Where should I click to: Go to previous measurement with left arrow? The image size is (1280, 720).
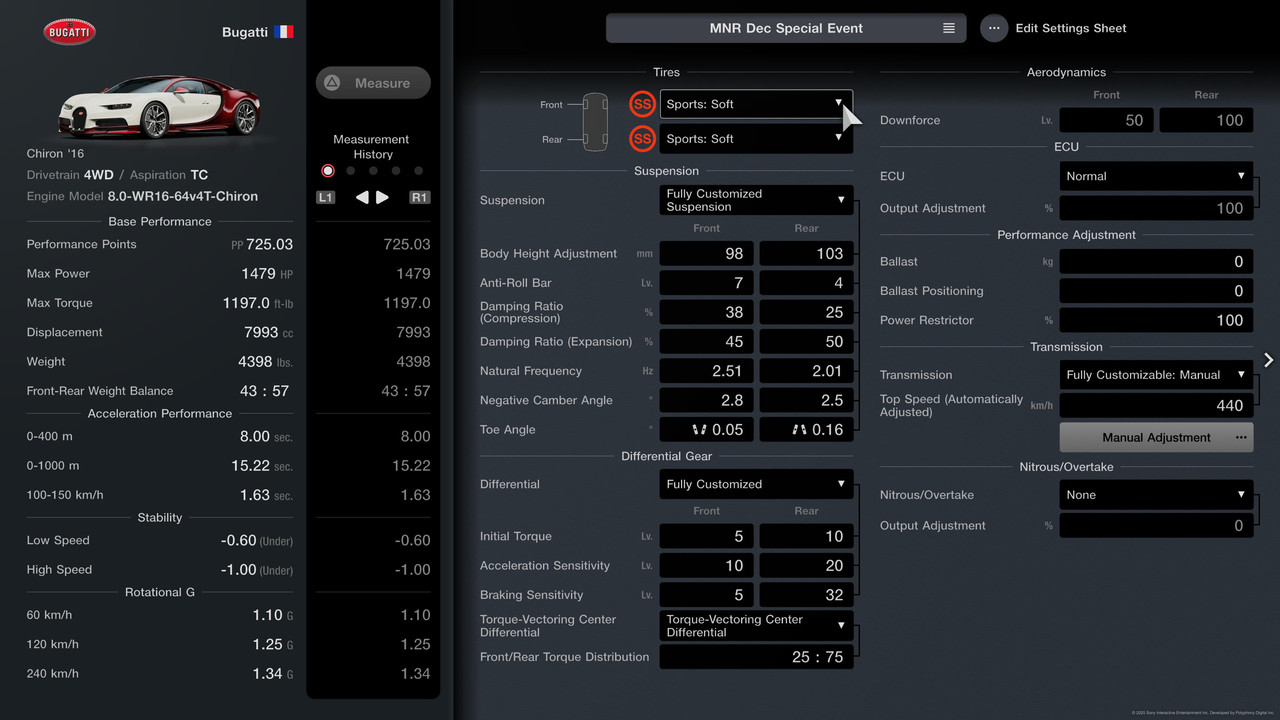(362, 198)
